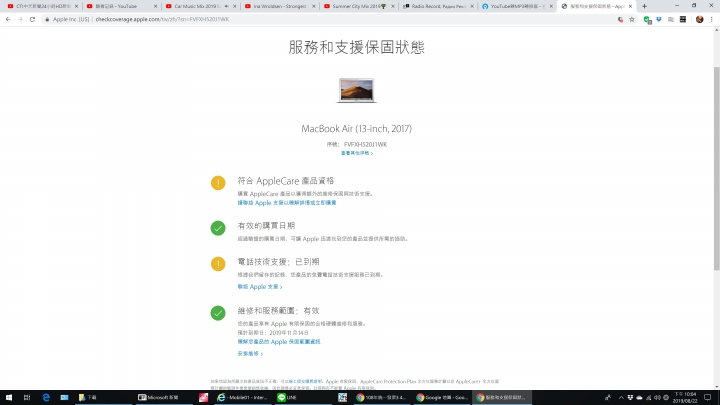
Task: Show hidden system tray icons
Action: [x=621, y=397]
